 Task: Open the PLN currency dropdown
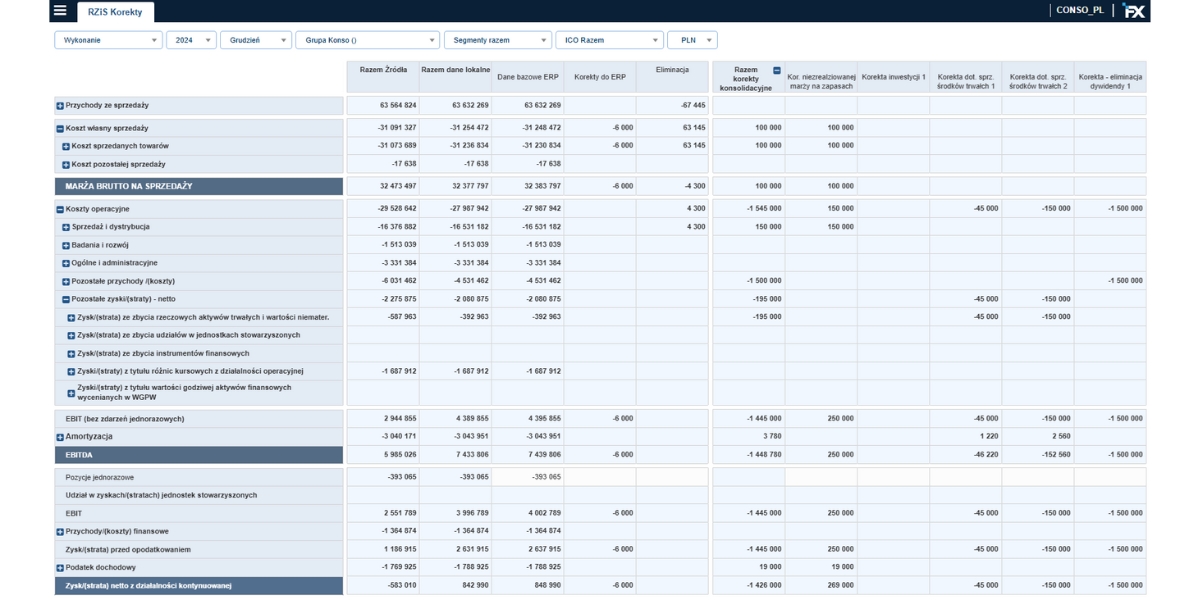pyautogui.click(x=693, y=40)
